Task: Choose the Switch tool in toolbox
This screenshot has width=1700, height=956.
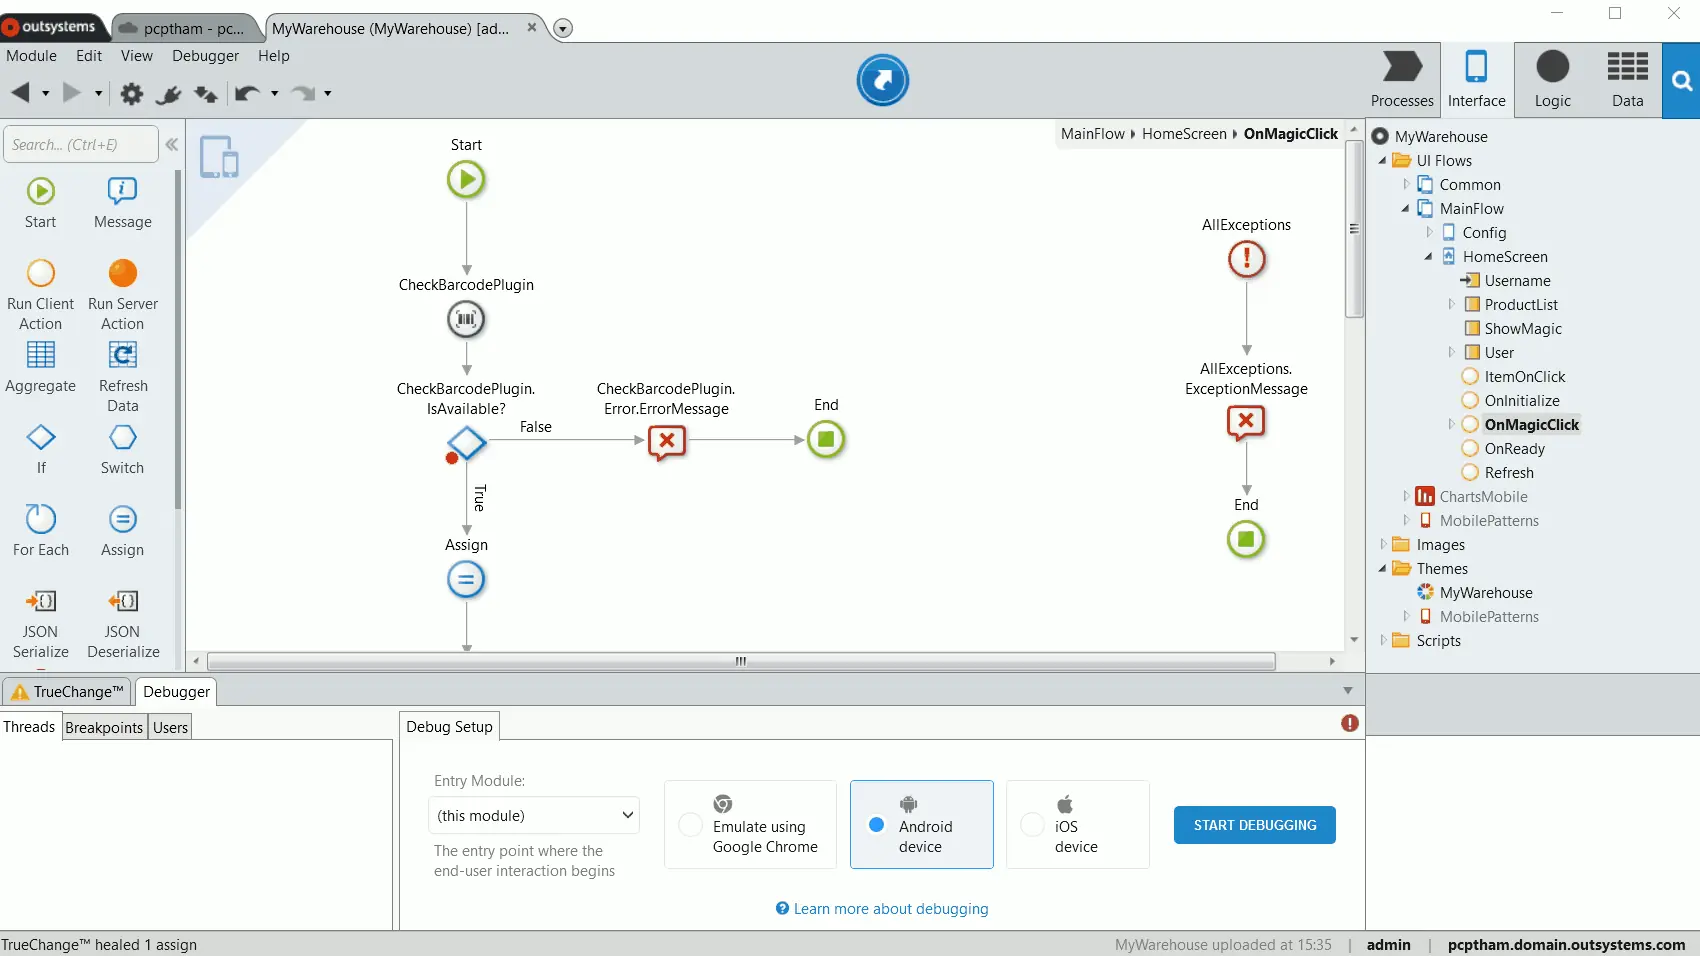Action: point(122,449)
